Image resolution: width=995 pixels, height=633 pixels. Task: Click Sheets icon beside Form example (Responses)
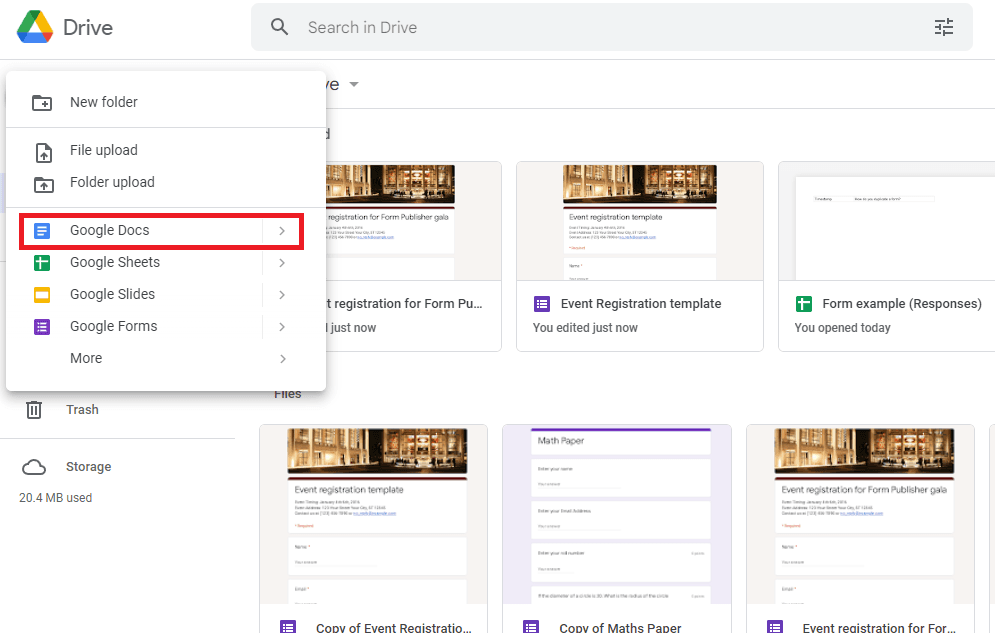pyautogui.click(x=803, y=304)
